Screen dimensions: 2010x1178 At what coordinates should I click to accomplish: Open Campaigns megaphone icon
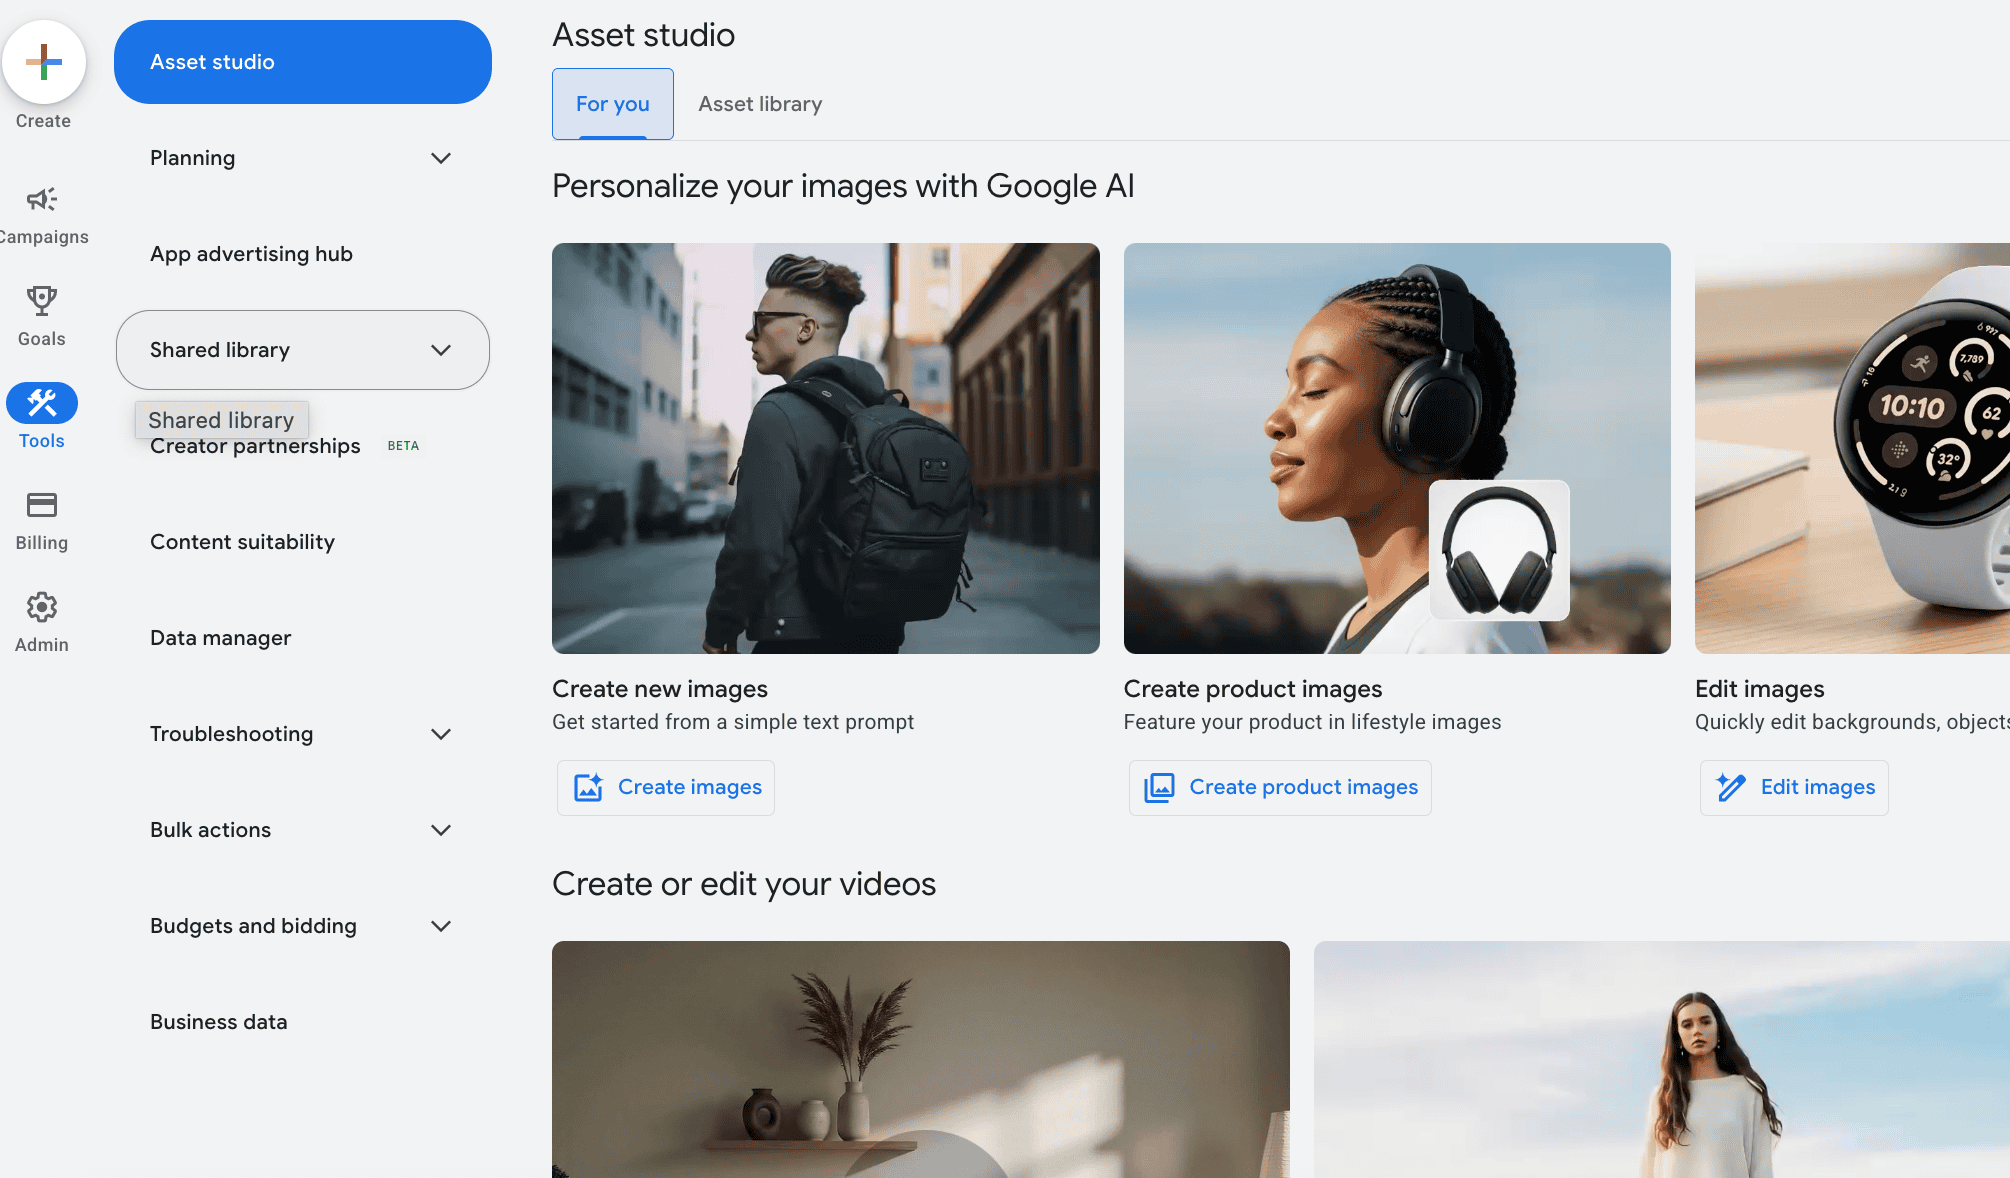(x=42, y=199)
